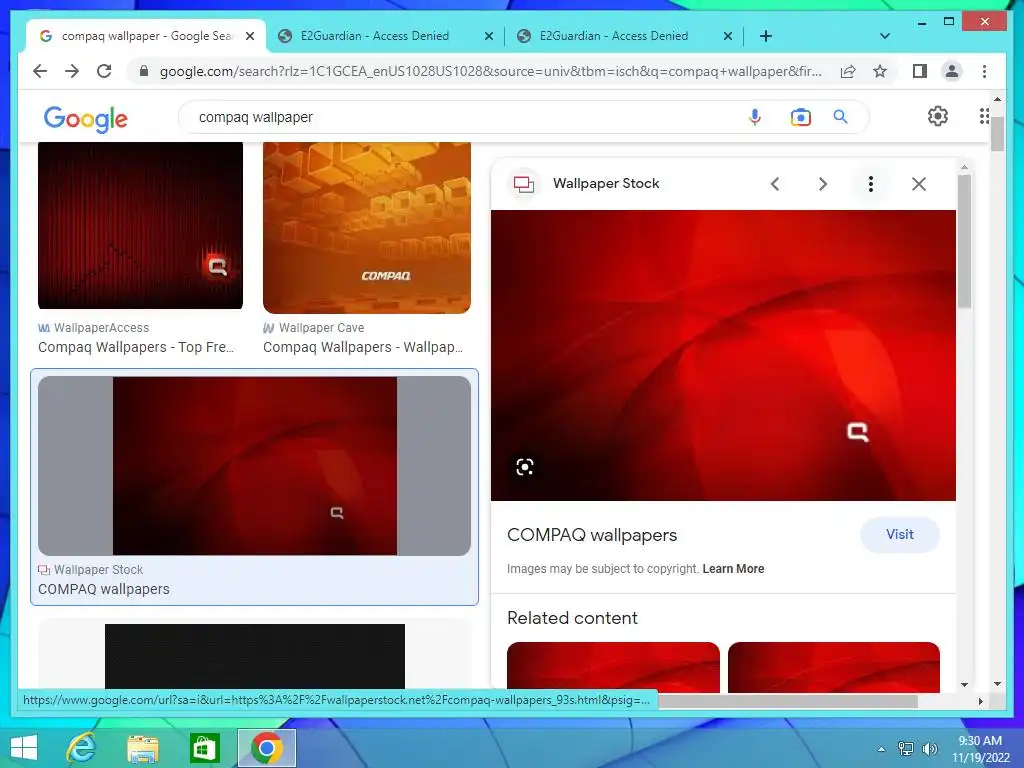Open second related content thumbnail
The image size is (1024, 768).
[834, 667]
